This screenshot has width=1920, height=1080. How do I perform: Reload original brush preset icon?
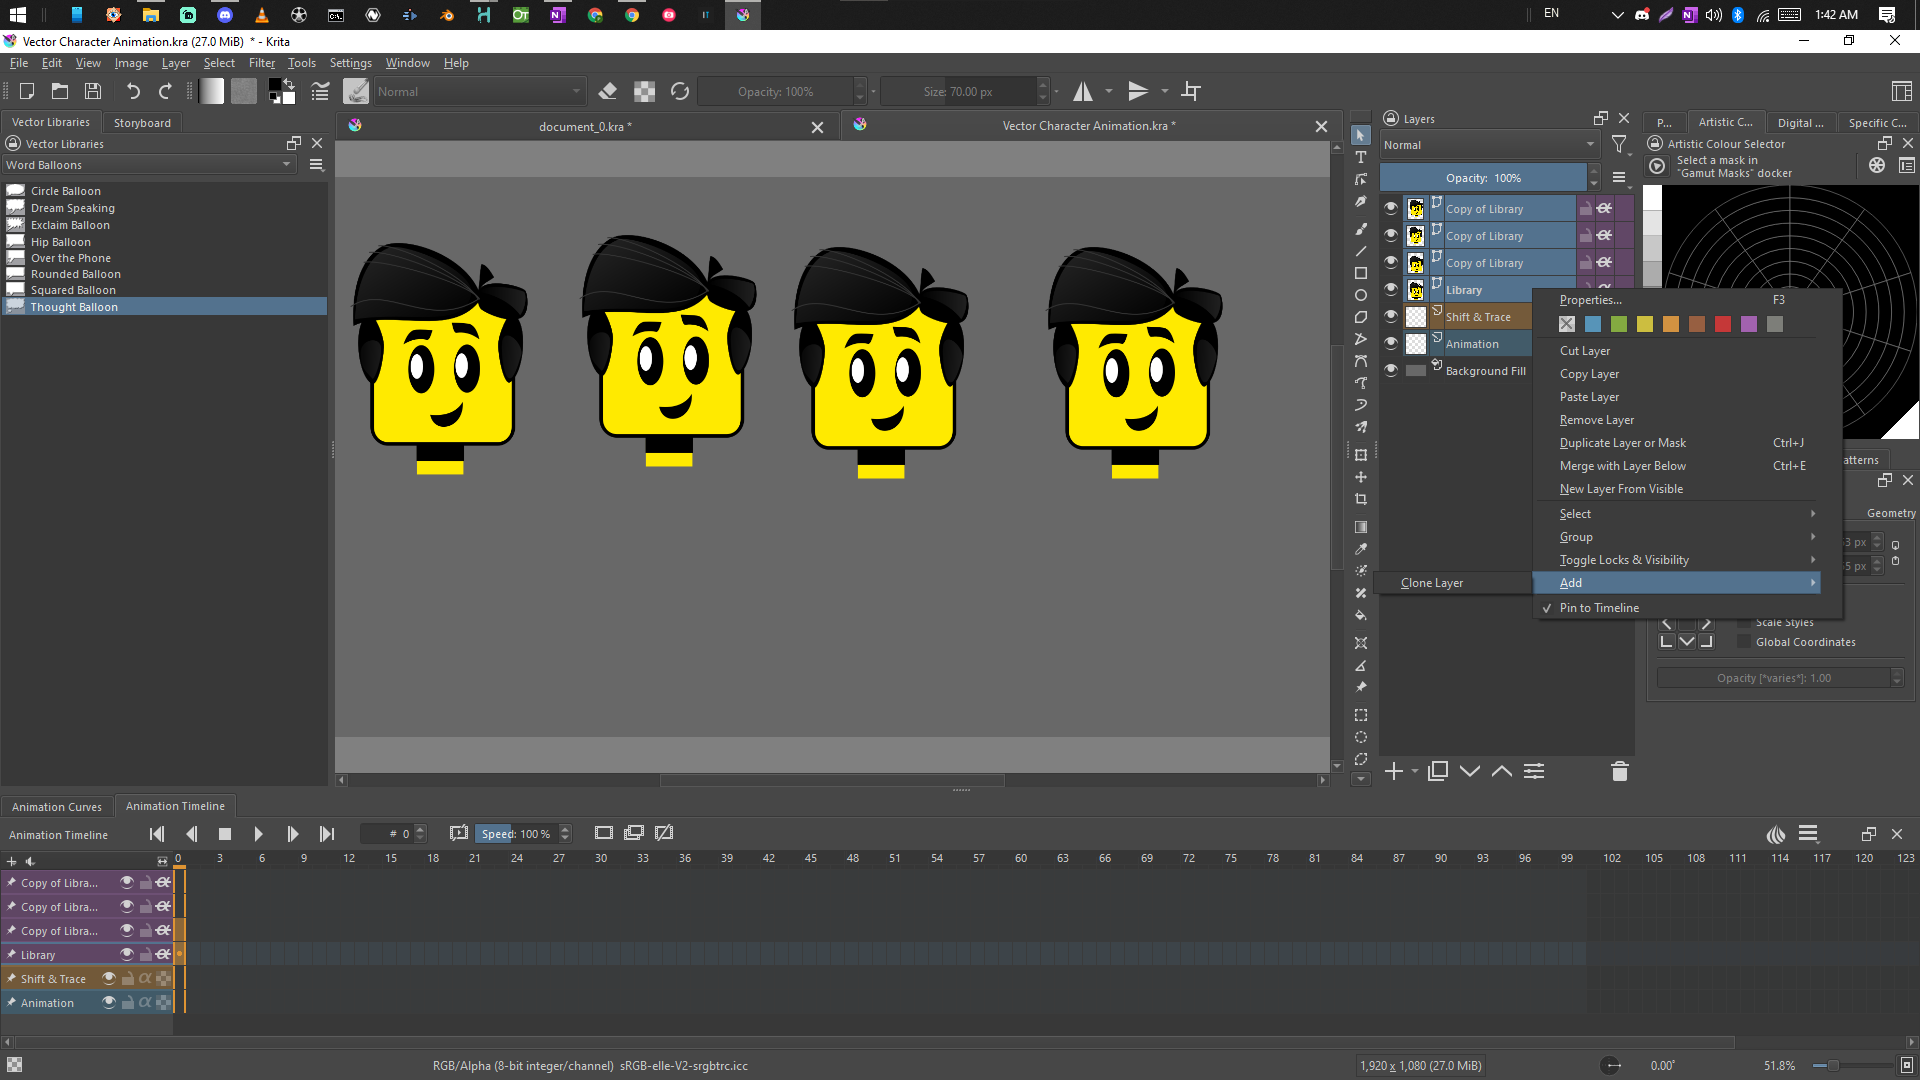tap(680, 91)
